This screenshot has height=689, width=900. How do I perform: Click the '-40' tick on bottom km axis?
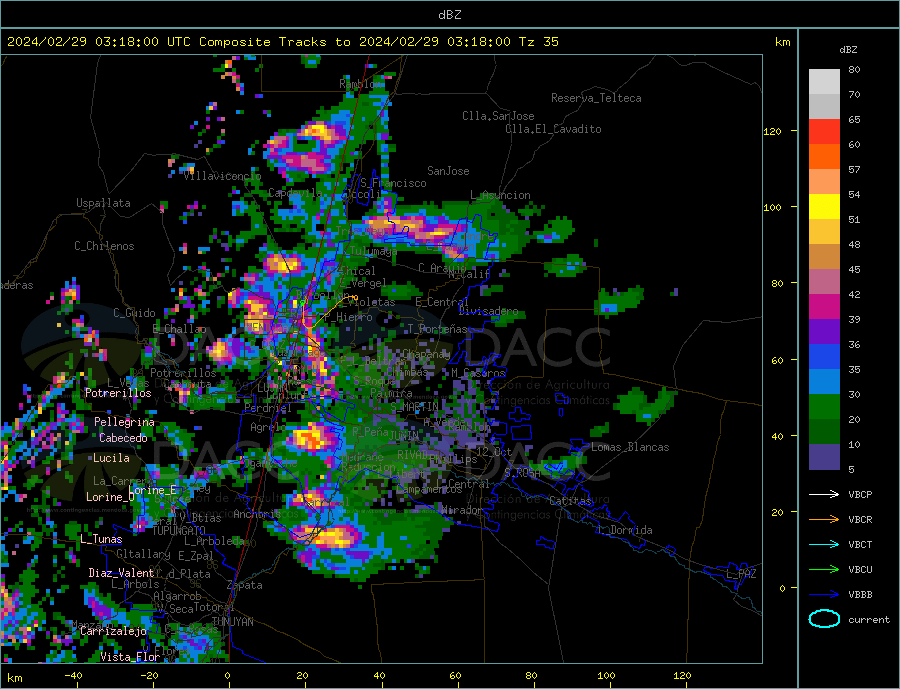(73, 676)
